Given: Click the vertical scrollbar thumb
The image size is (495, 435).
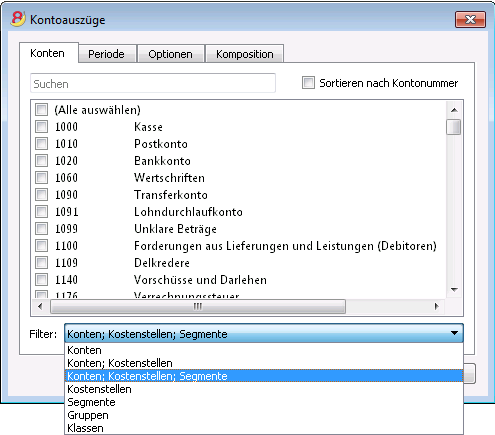Looking at the screenshot, I should tap(454, 127).
